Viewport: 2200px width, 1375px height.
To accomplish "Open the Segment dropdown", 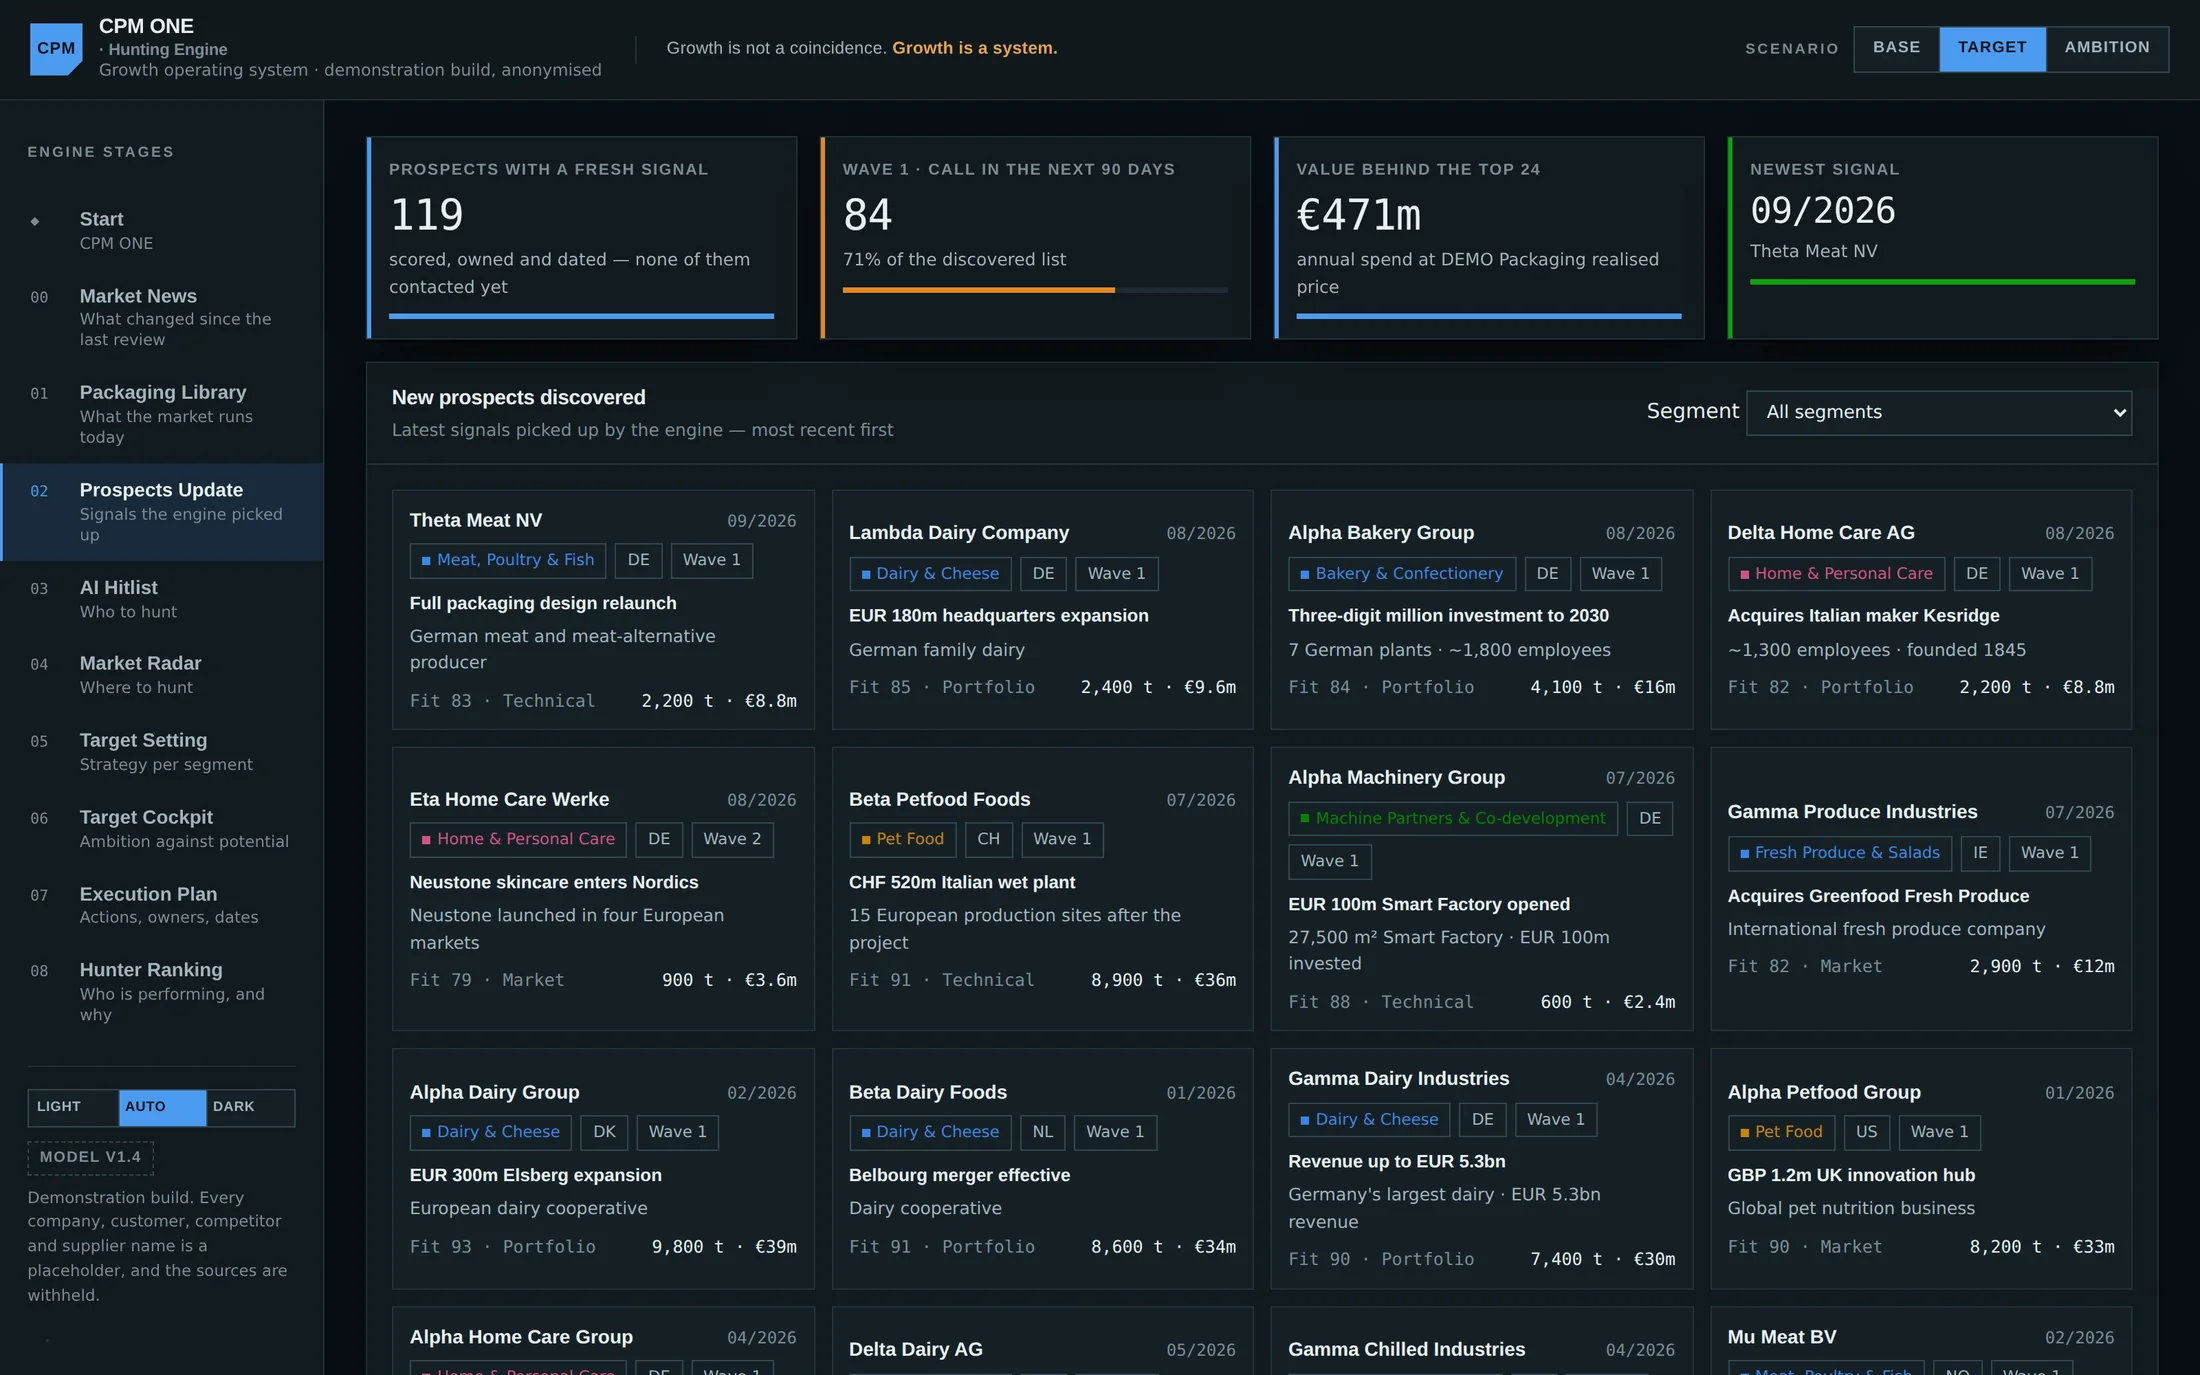I will [x=1938, y=412].
